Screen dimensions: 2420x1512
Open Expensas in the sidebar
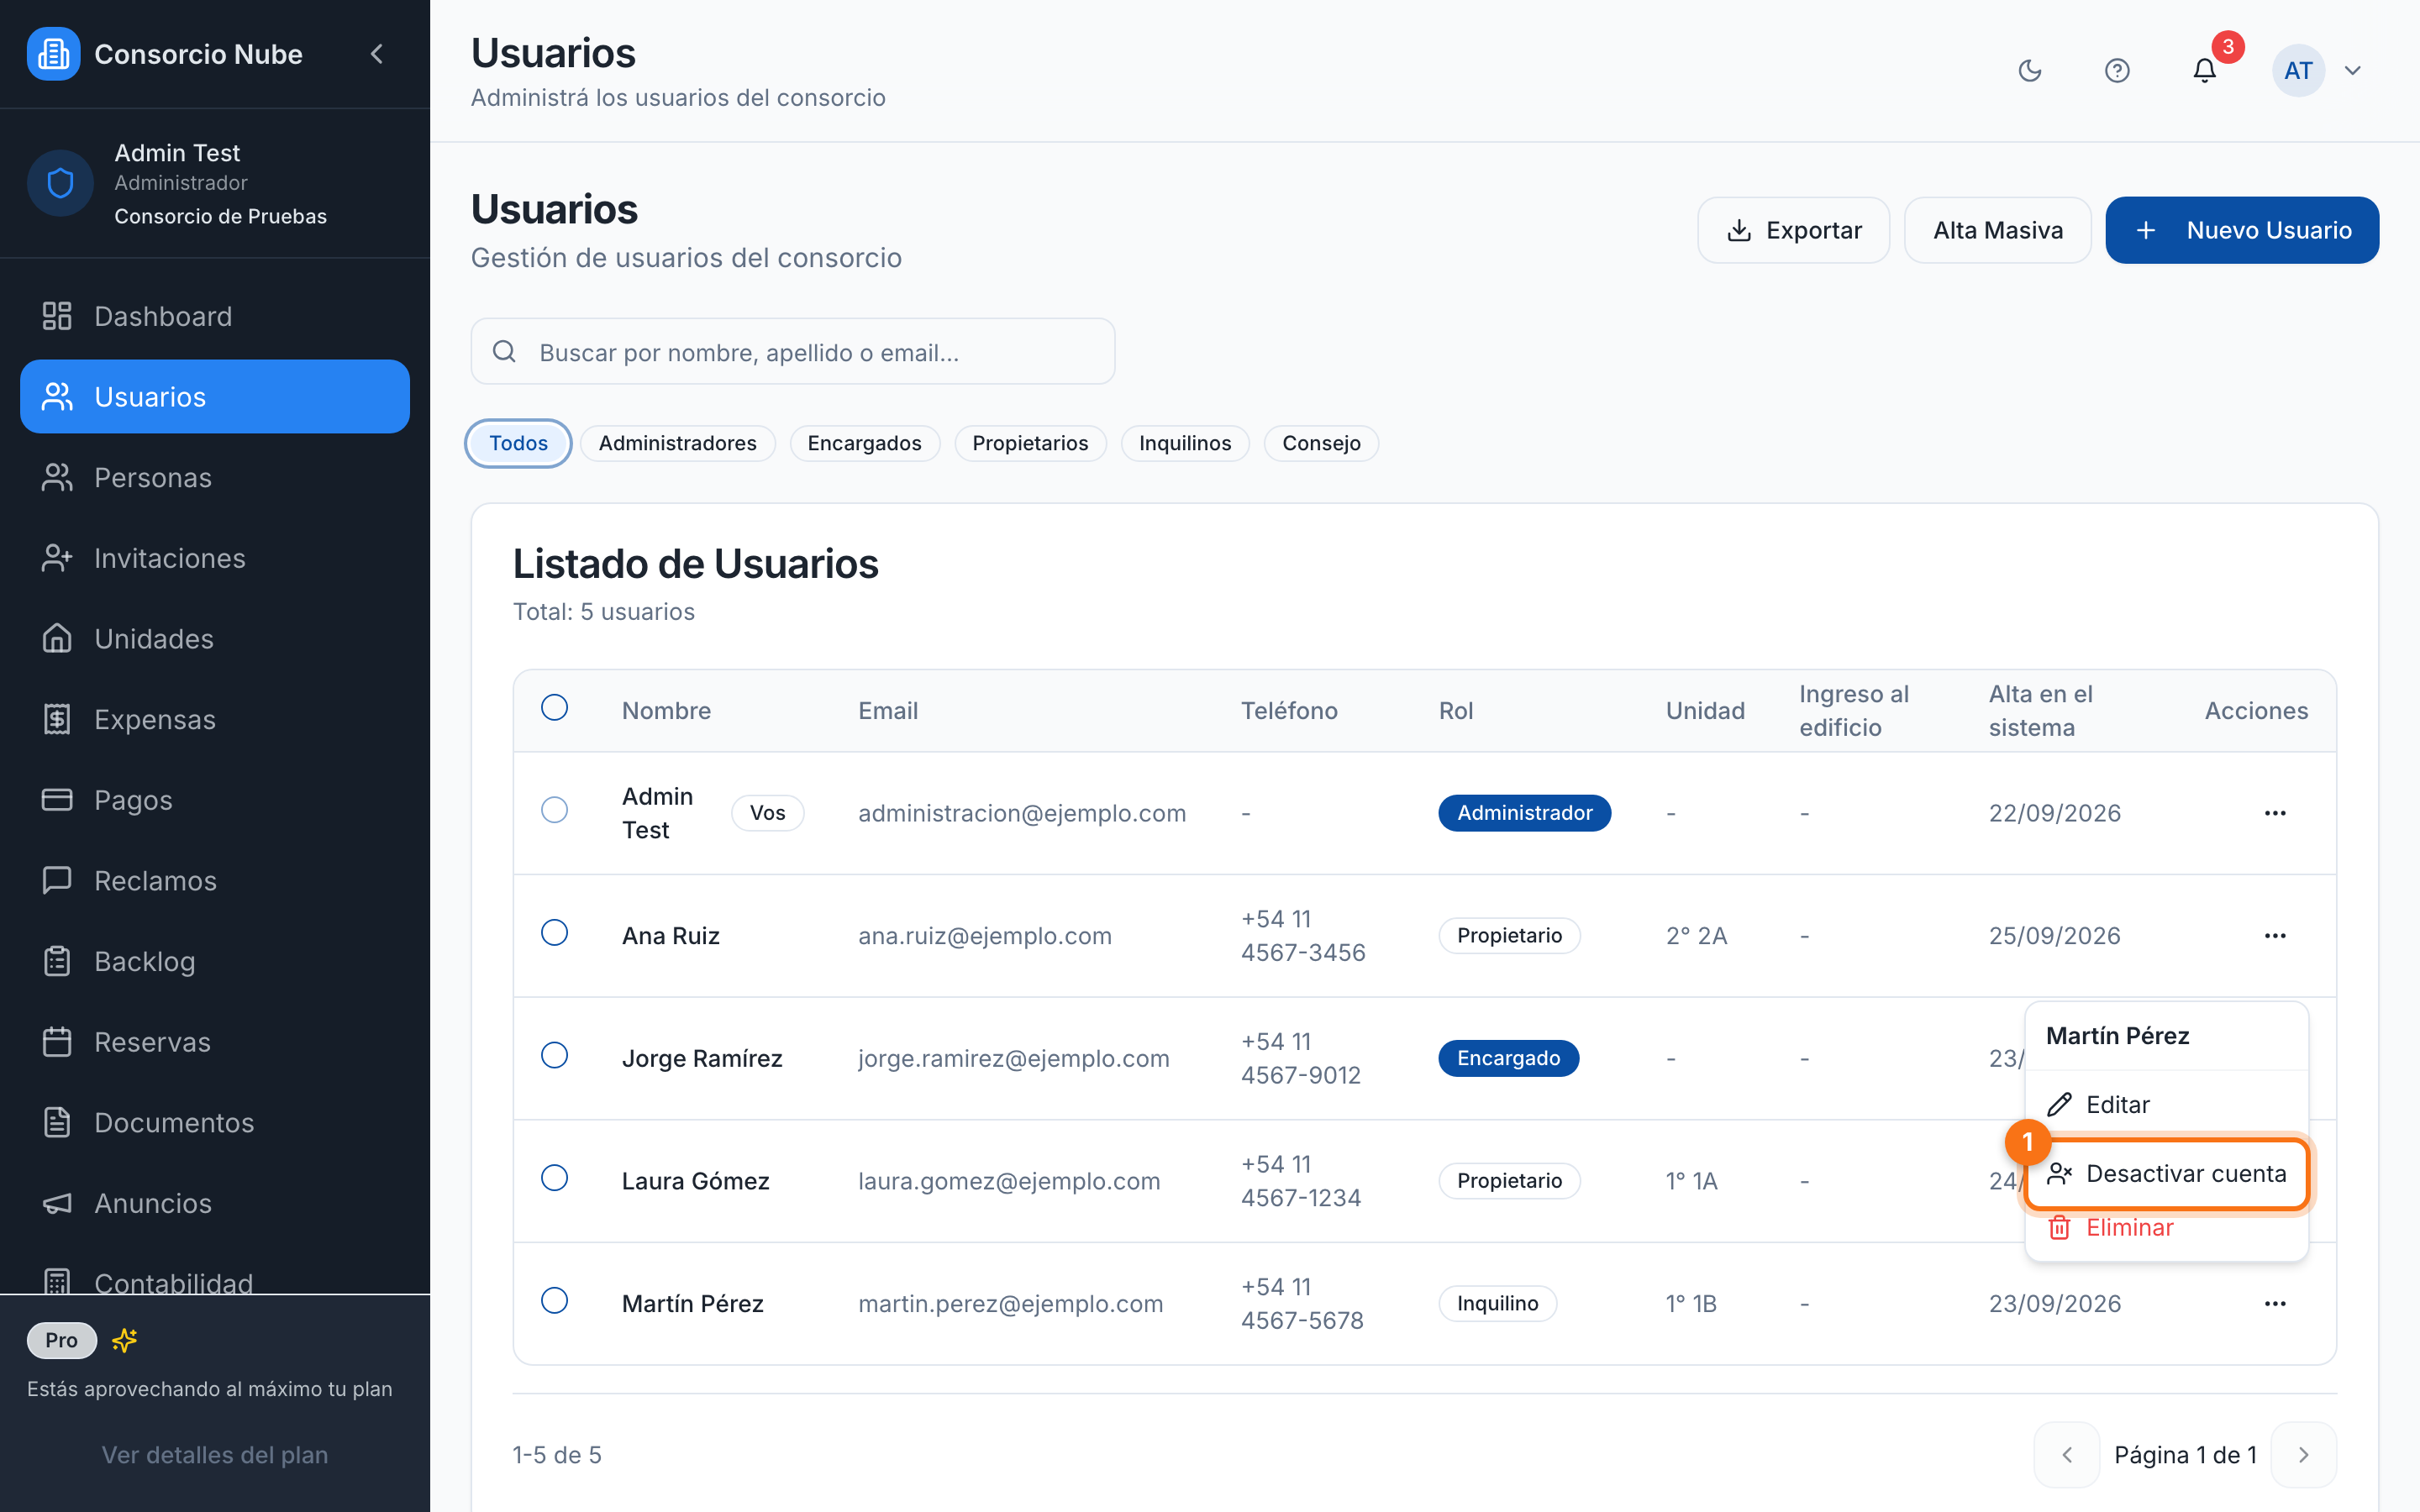[x=215, y=719]
